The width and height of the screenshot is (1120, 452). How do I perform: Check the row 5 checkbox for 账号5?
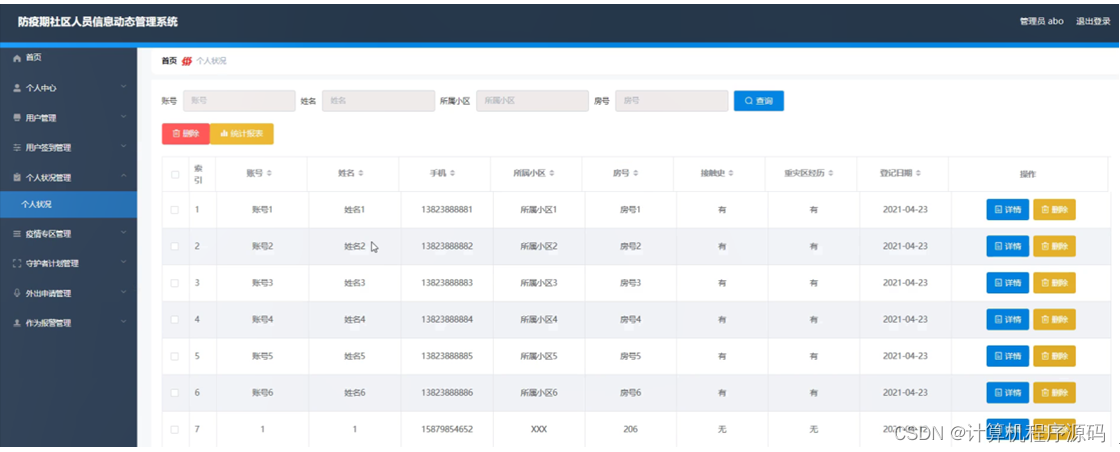175,356
